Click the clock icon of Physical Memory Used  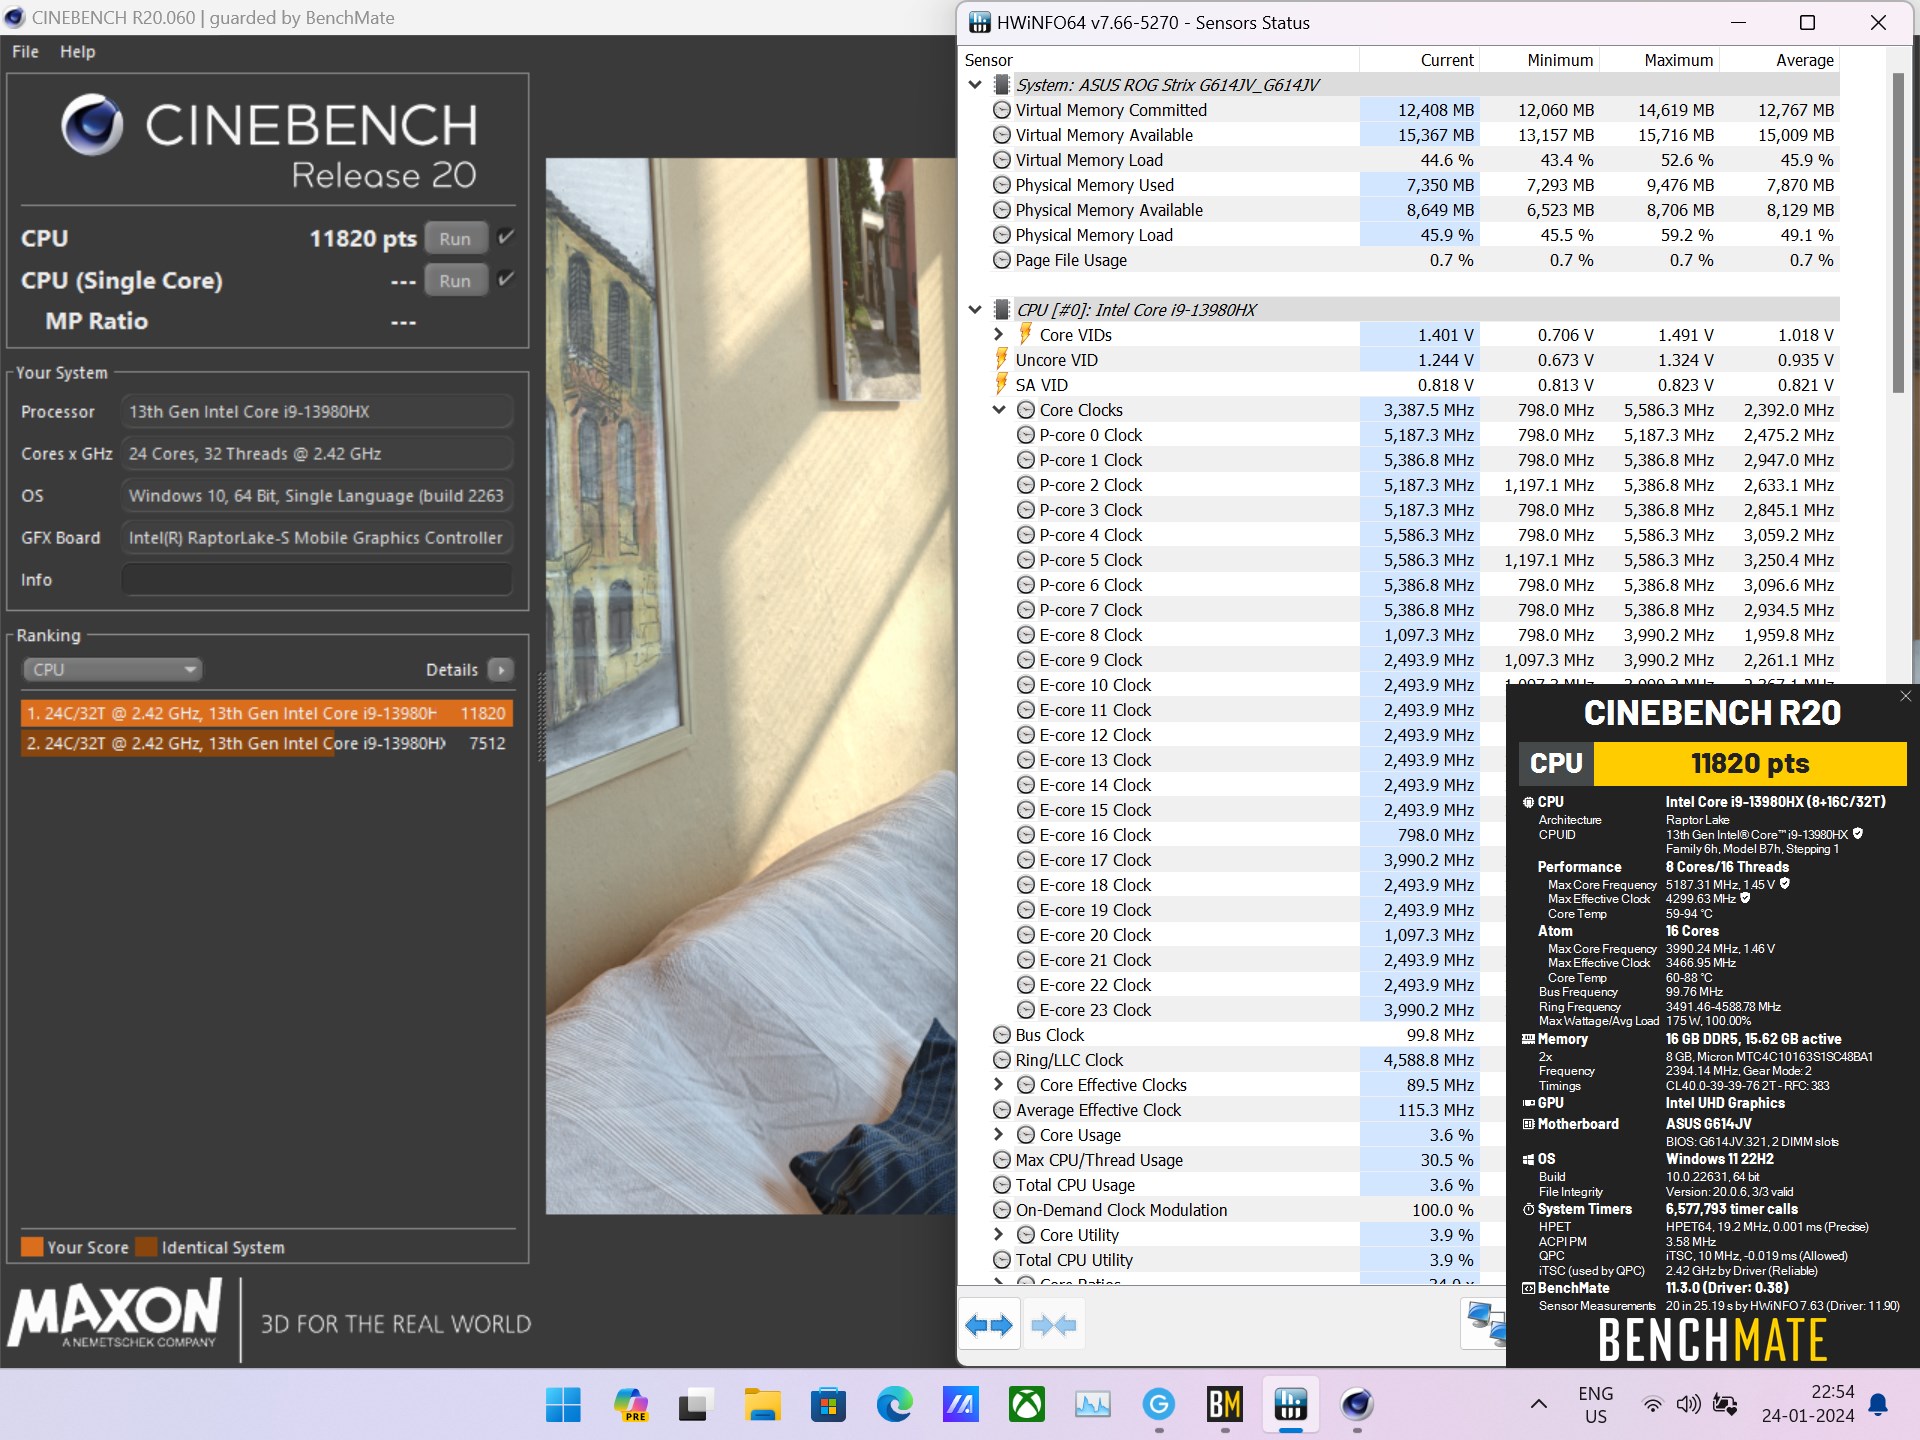[1002, 185]
